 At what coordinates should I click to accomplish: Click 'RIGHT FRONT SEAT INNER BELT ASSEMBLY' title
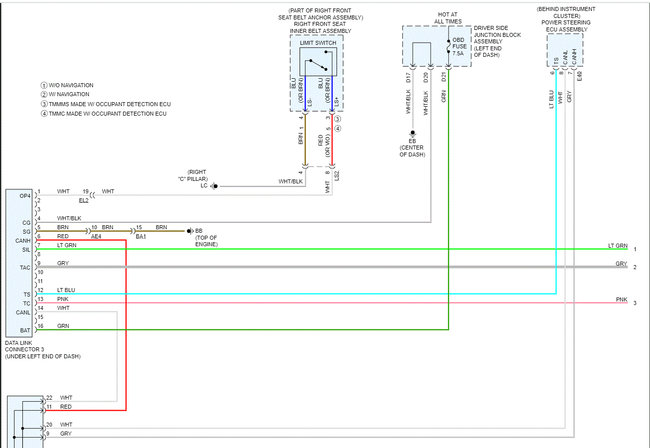(320, 27)
